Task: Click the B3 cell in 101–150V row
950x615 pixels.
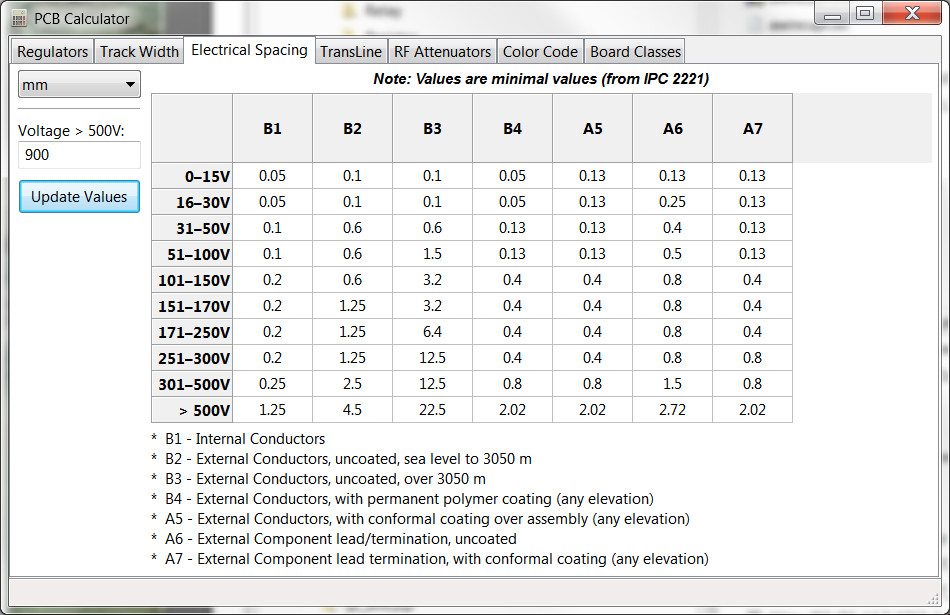Action: coord(432,280)
